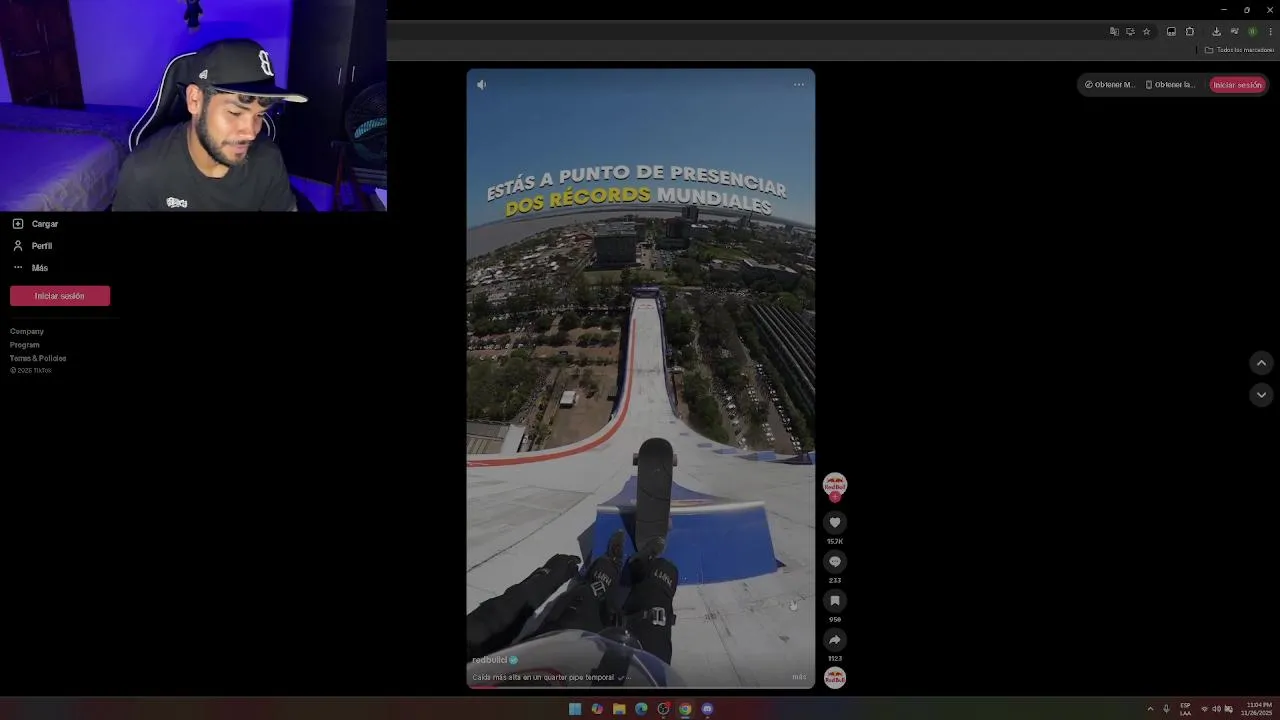Click Chrome translate page icon

[x=1114, y=31]
